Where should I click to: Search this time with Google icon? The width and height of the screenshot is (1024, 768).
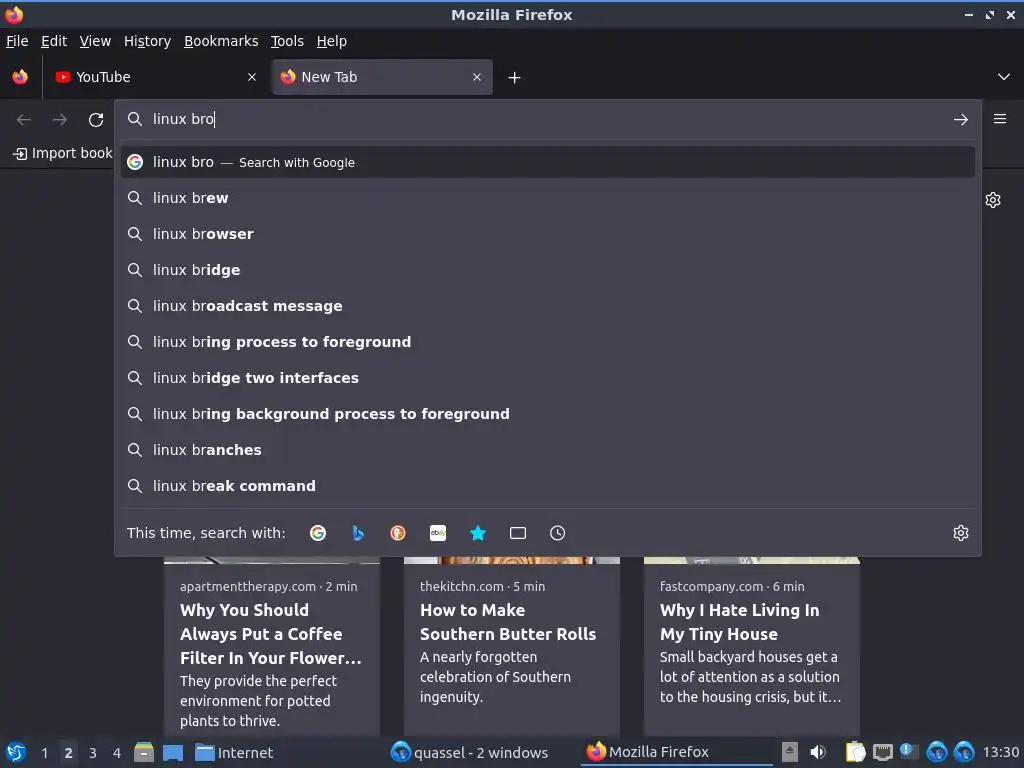[x=318, y=533]
